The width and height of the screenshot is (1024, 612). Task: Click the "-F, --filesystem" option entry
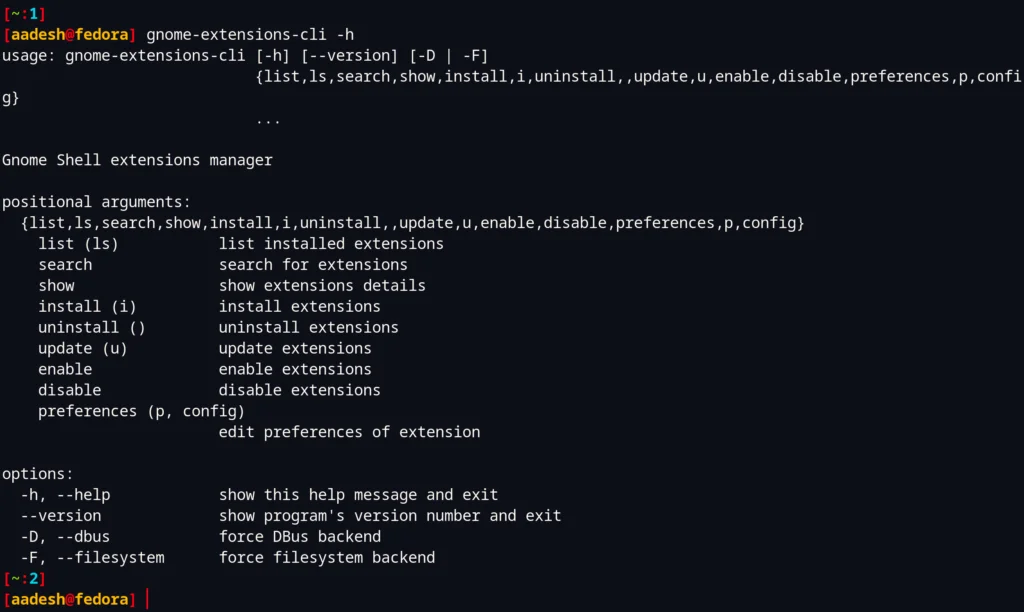(92, 557)
